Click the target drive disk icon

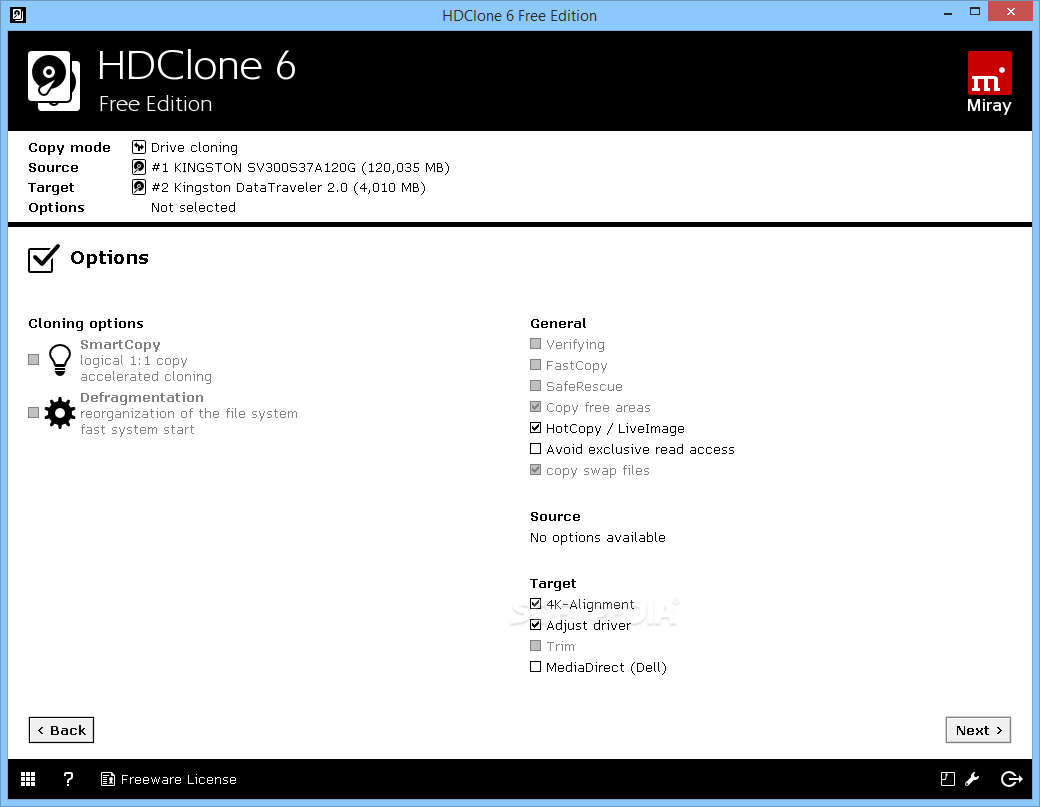pyautogui.click(x=139, y=187)
